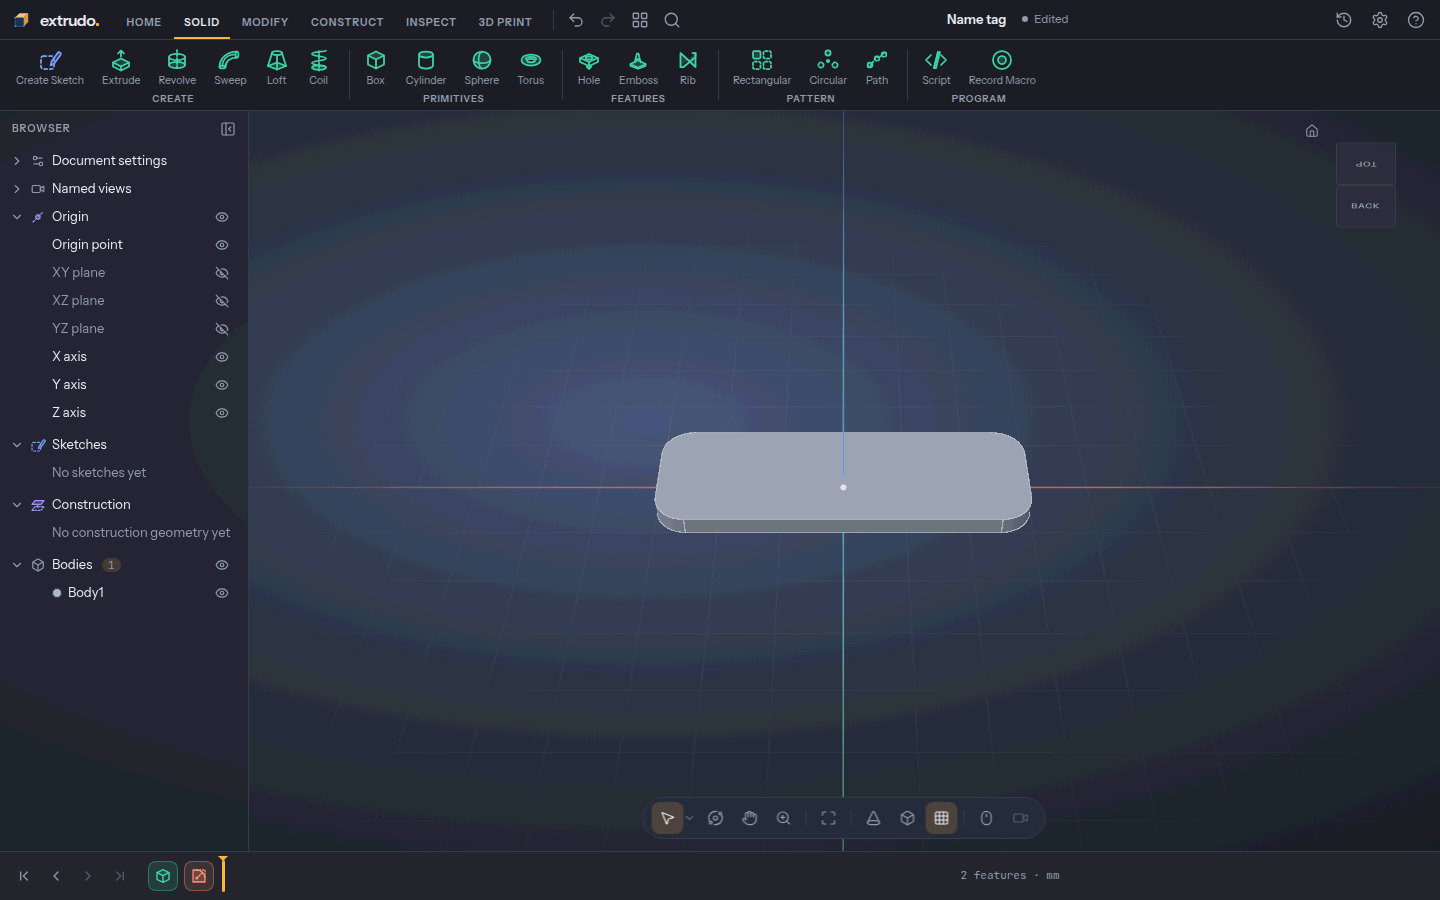Insert a Box primitive
Screen dimensions: 1440x900
[376, 68]
